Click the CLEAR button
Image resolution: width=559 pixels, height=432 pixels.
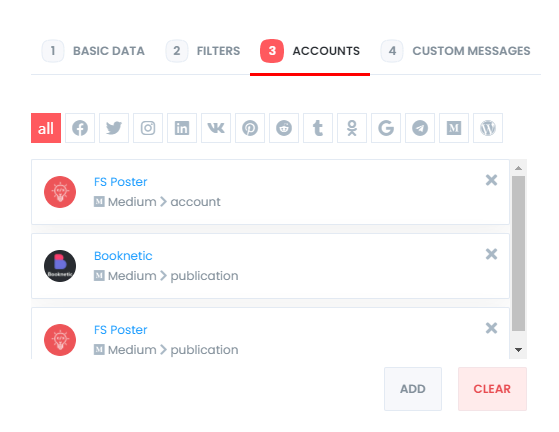pyautogui.click(x=492, y=389)
